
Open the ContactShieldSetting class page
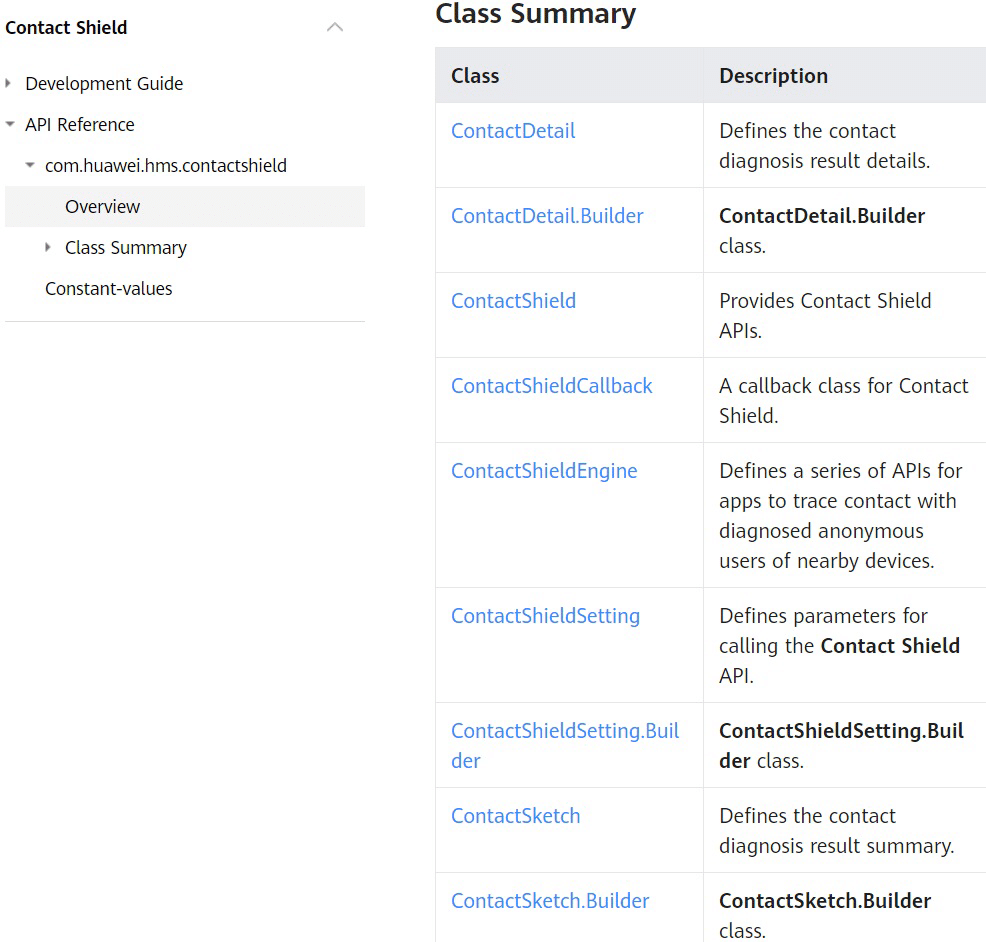pyautogui.click(x=545, y=616)
